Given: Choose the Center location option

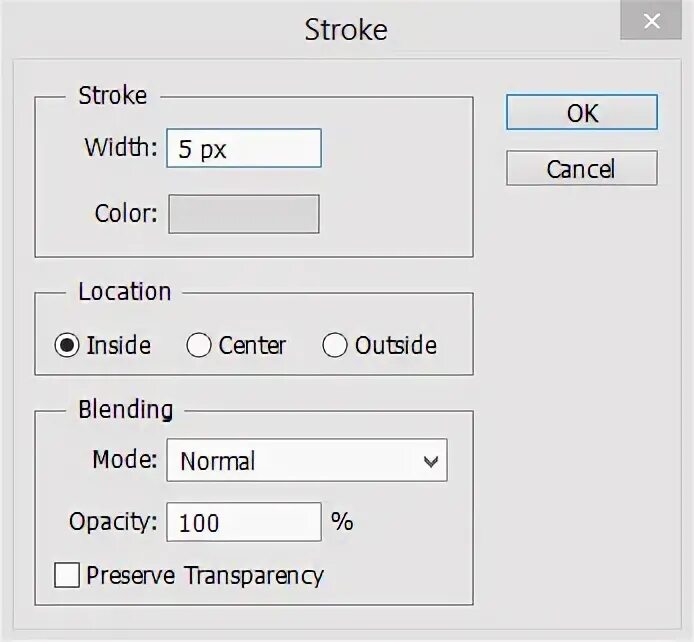Looking at the screenshot, I should point(199,346).
